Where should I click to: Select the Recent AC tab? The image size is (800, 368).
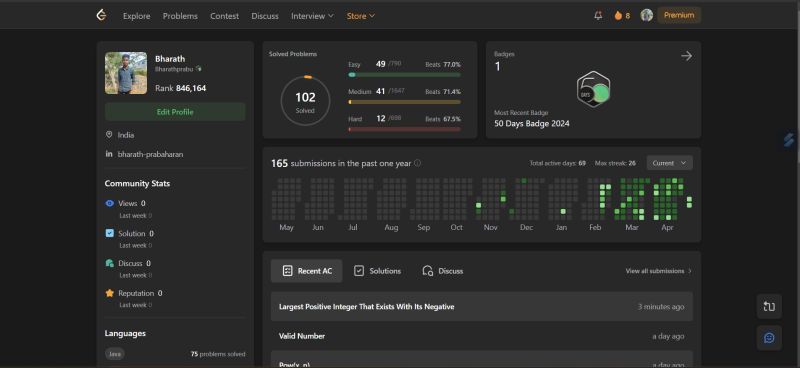307,271
